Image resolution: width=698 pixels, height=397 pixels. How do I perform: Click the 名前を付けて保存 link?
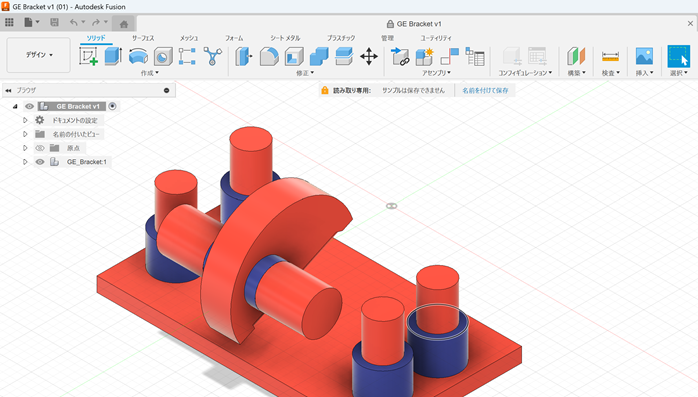[485, 90]
